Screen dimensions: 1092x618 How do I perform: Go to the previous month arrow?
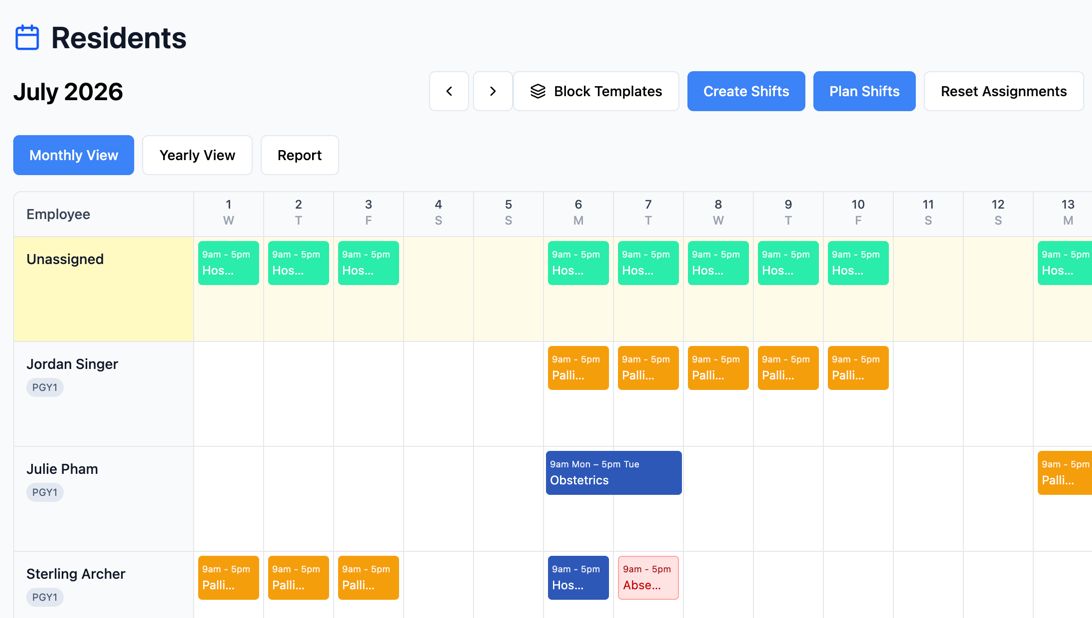tap(449, 91)
